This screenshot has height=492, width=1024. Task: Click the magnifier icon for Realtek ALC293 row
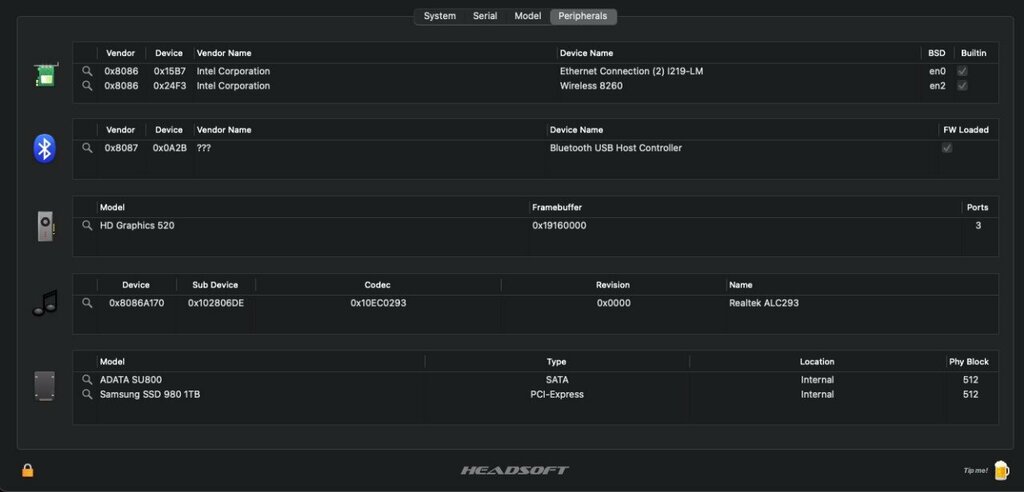pos(87,303)
